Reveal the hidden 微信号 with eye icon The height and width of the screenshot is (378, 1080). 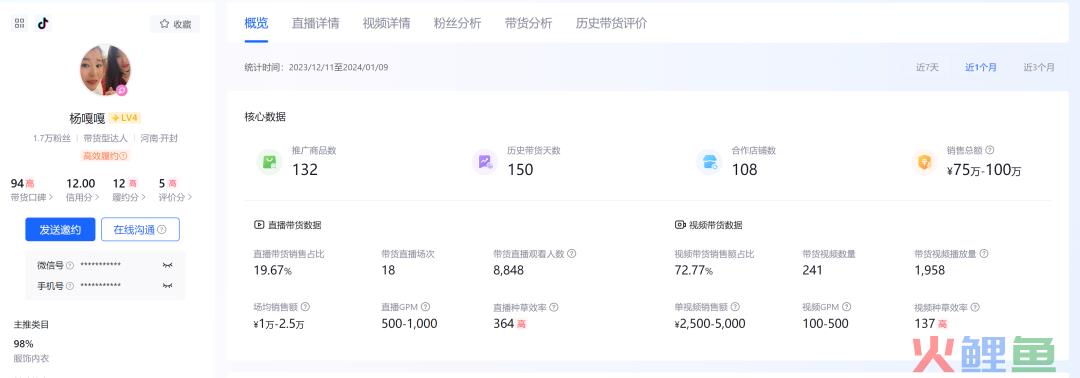[167, 265]
